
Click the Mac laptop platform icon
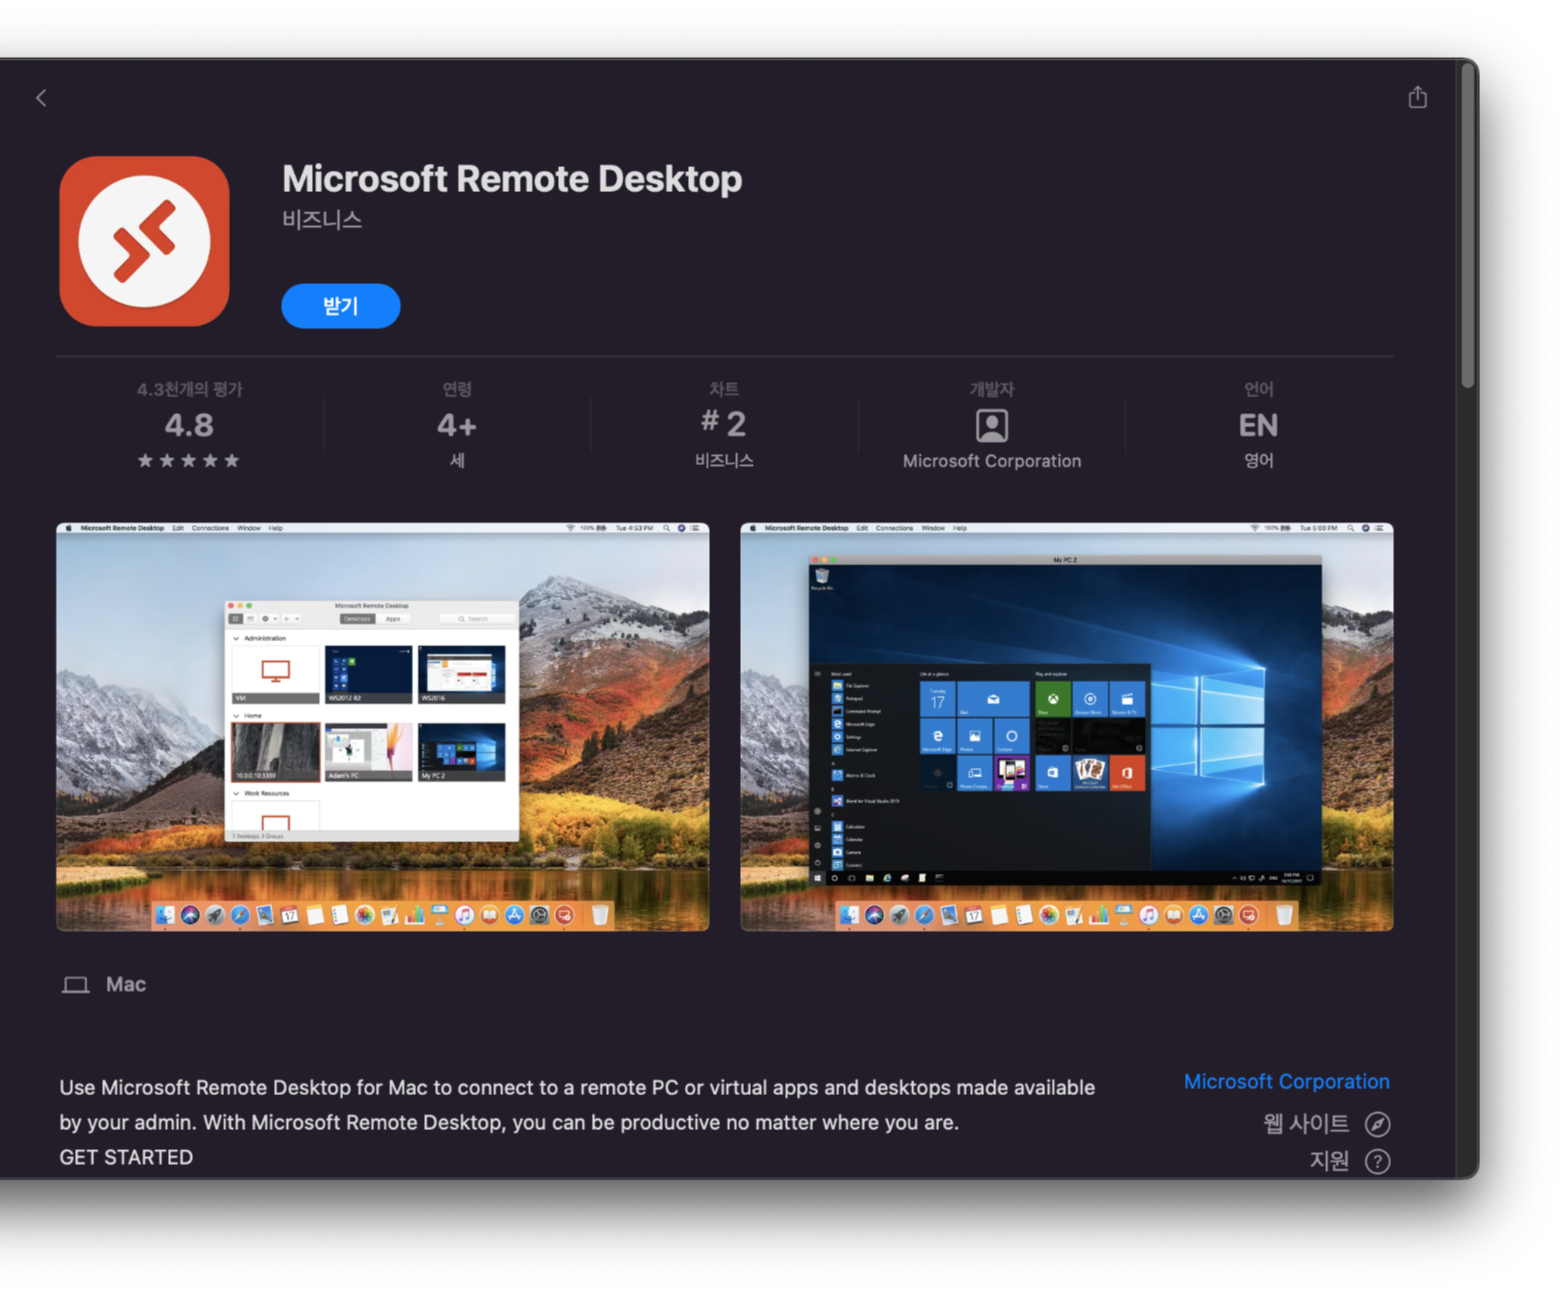(75, 985)
